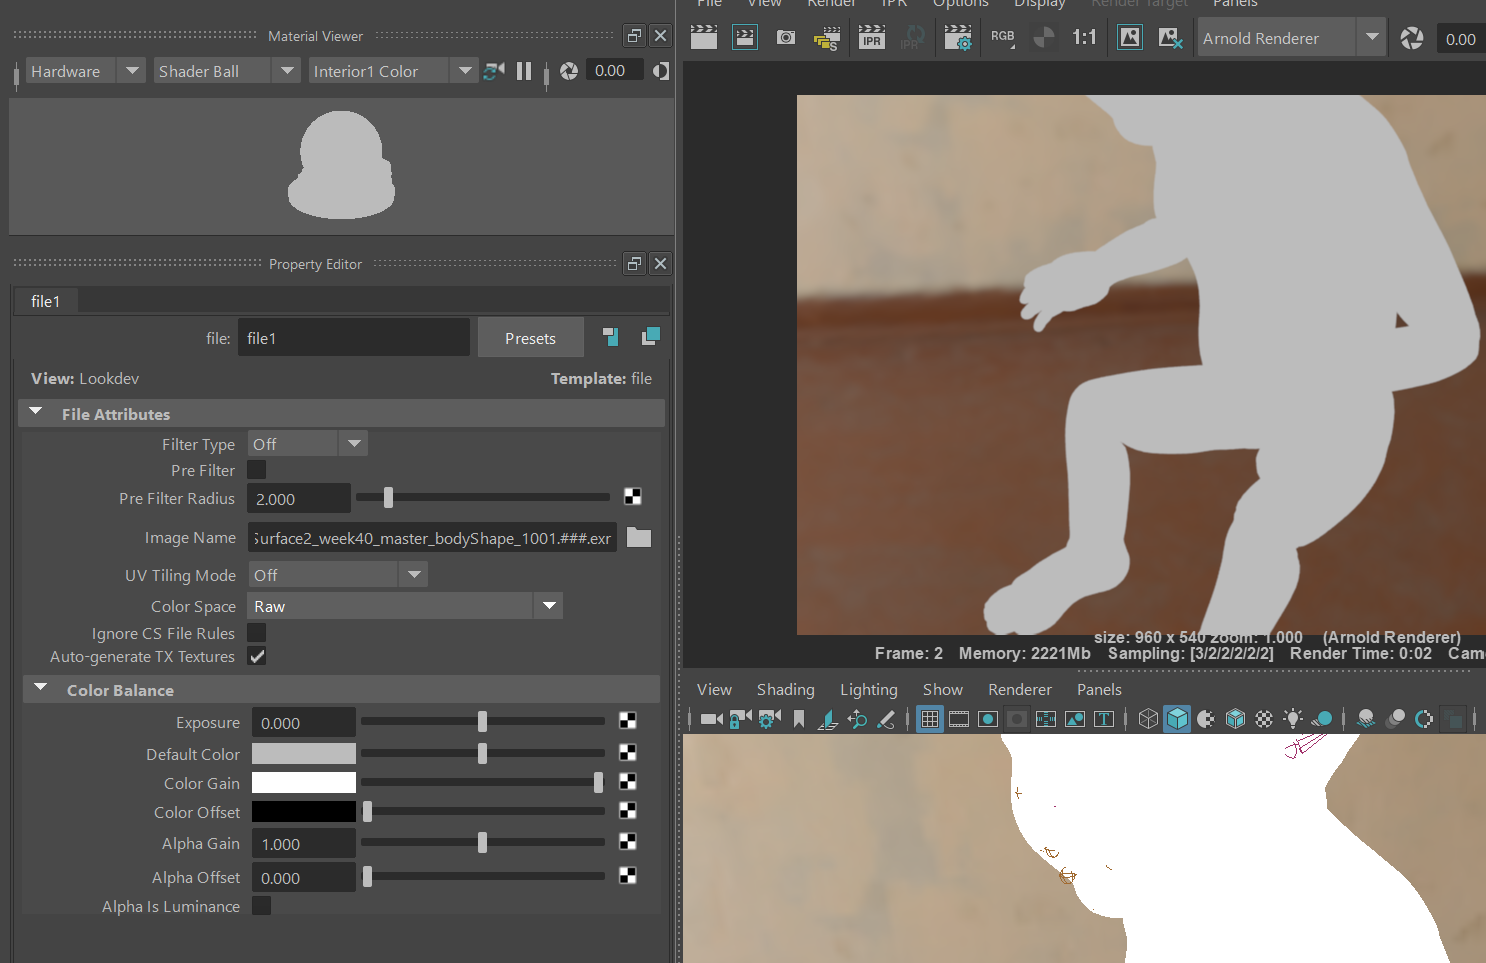Screen dimensions: 1486x963
Task: Open the Arnold Renderer dropdown
Action: pos(1371,38)
